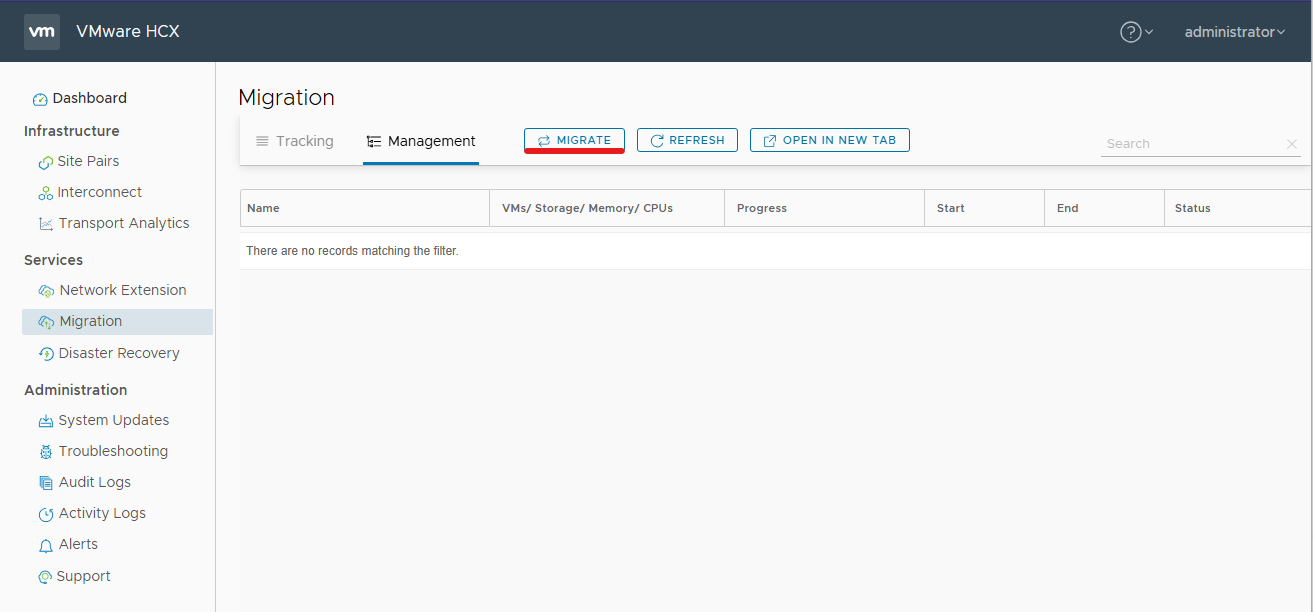Click the Disaster Recovery icon
Screen dimensions: 1313x612
46,354
